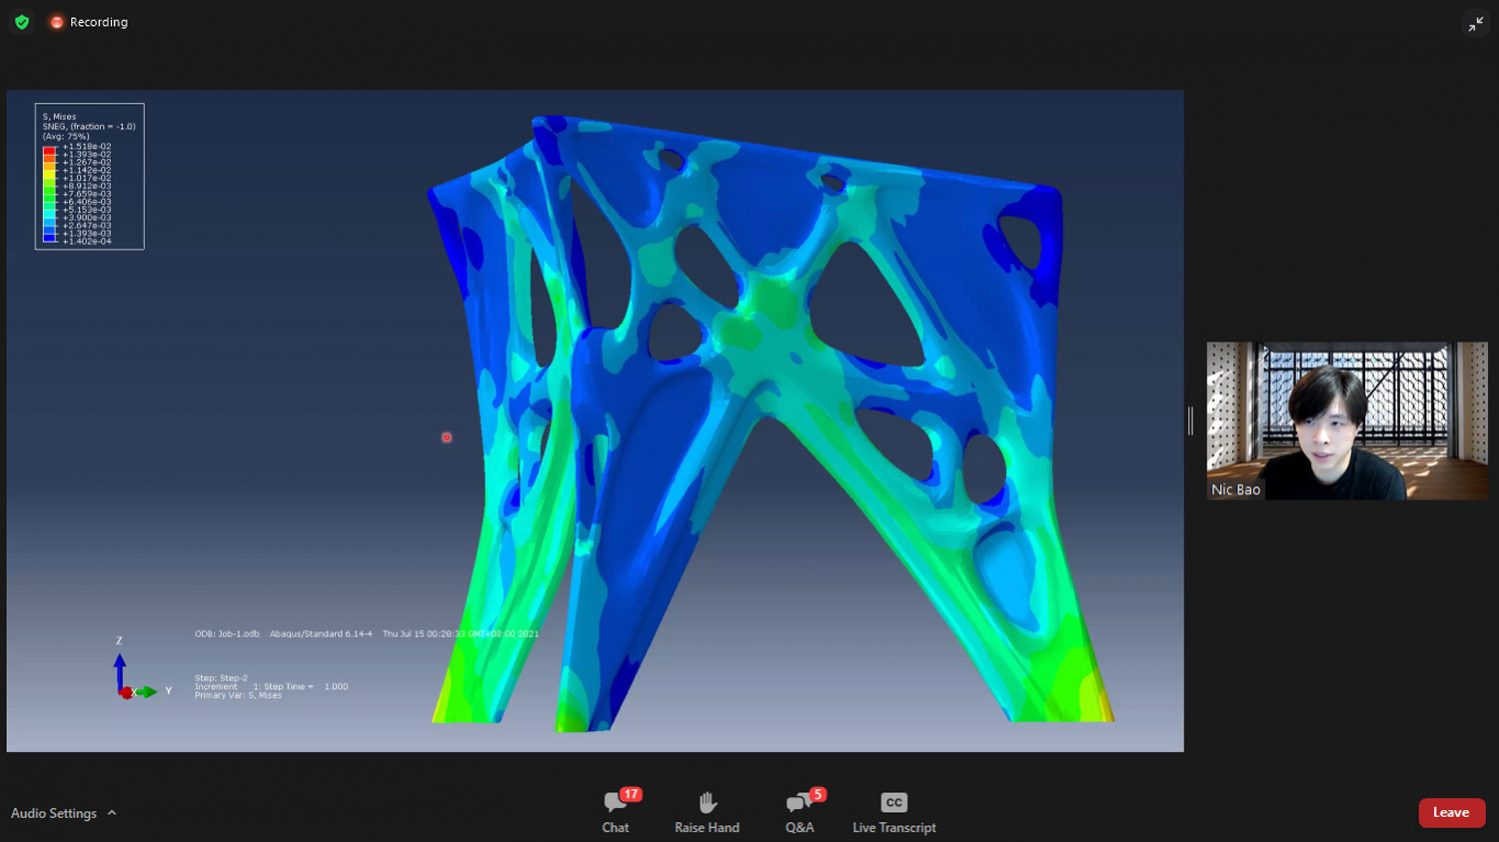
Task: Open Audio Settings via its chevron
Action: [111, 813]
